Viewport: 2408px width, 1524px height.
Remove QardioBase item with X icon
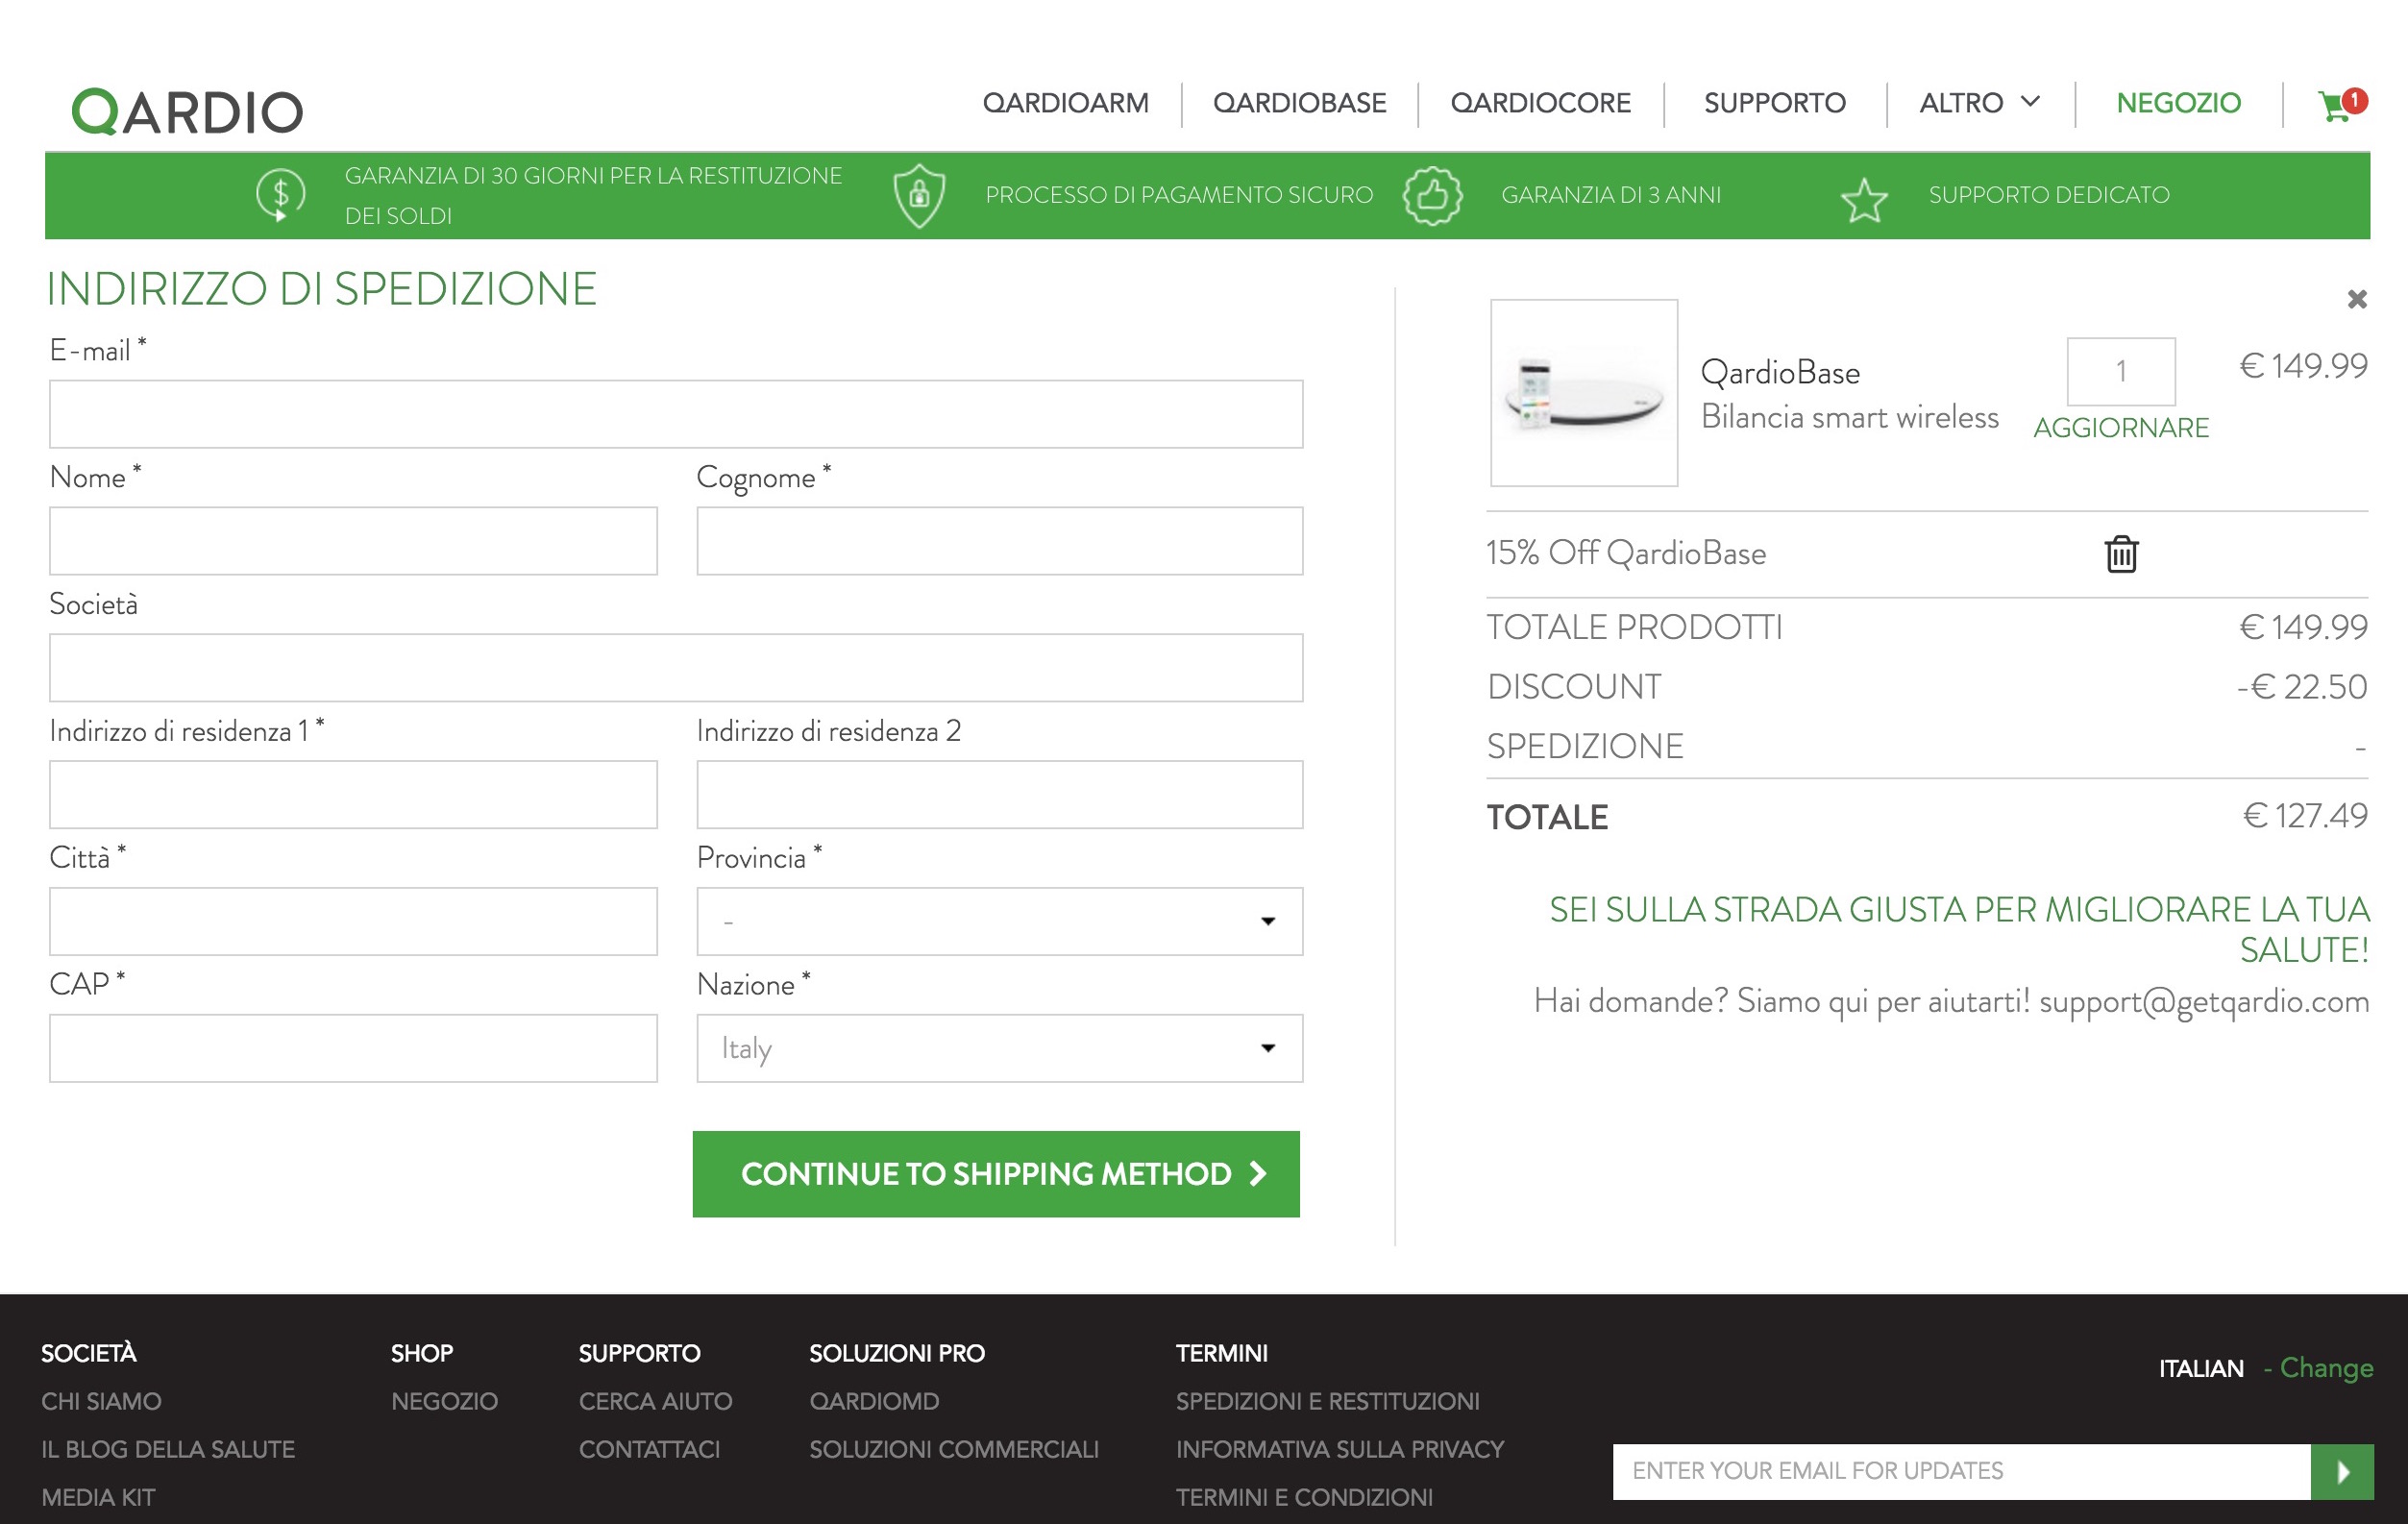coord(2356,299)
